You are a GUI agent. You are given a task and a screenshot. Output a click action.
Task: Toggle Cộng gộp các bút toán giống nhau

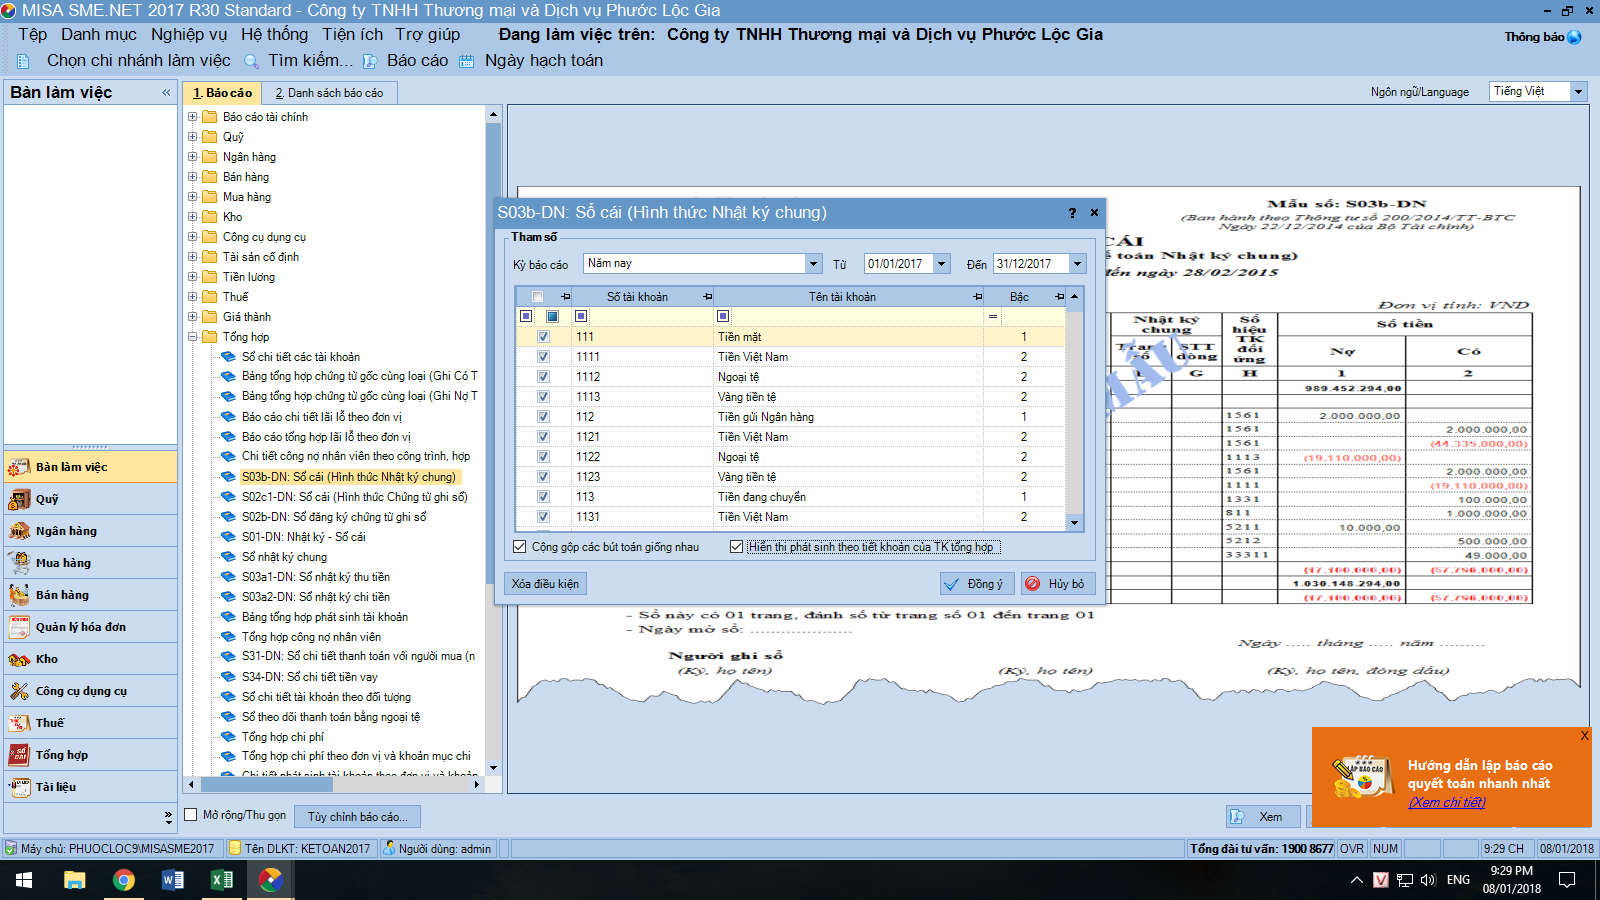pyautogui.click(x=520, y=547)
